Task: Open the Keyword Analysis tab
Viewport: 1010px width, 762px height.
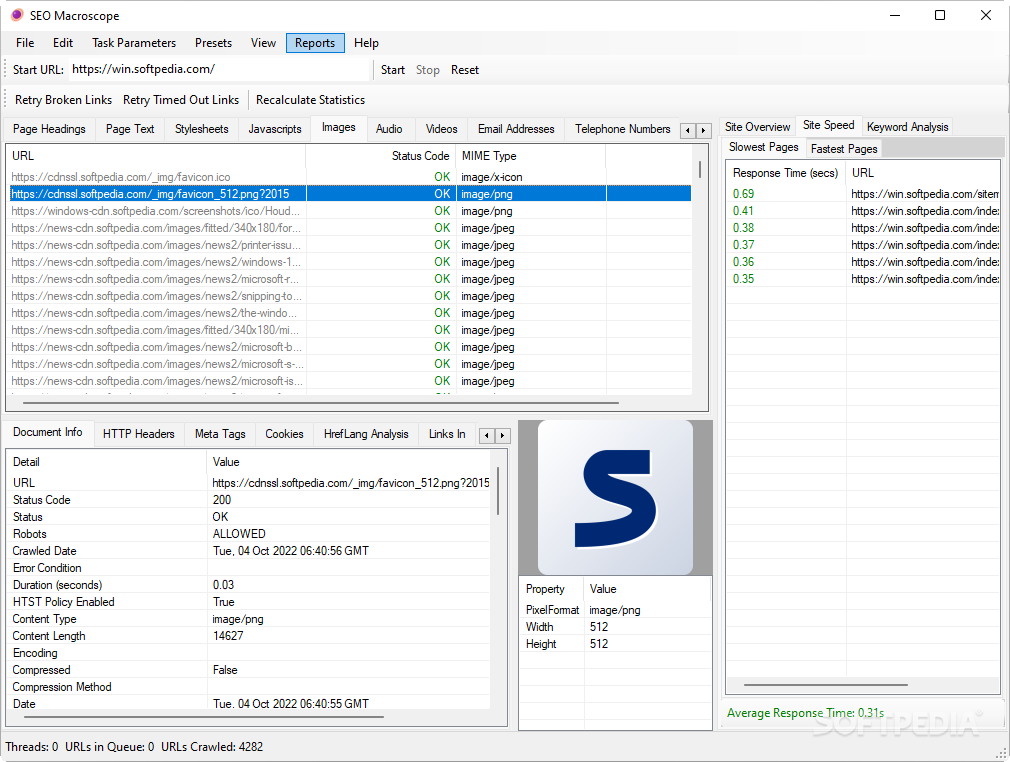Action: [x=907, y=127]
